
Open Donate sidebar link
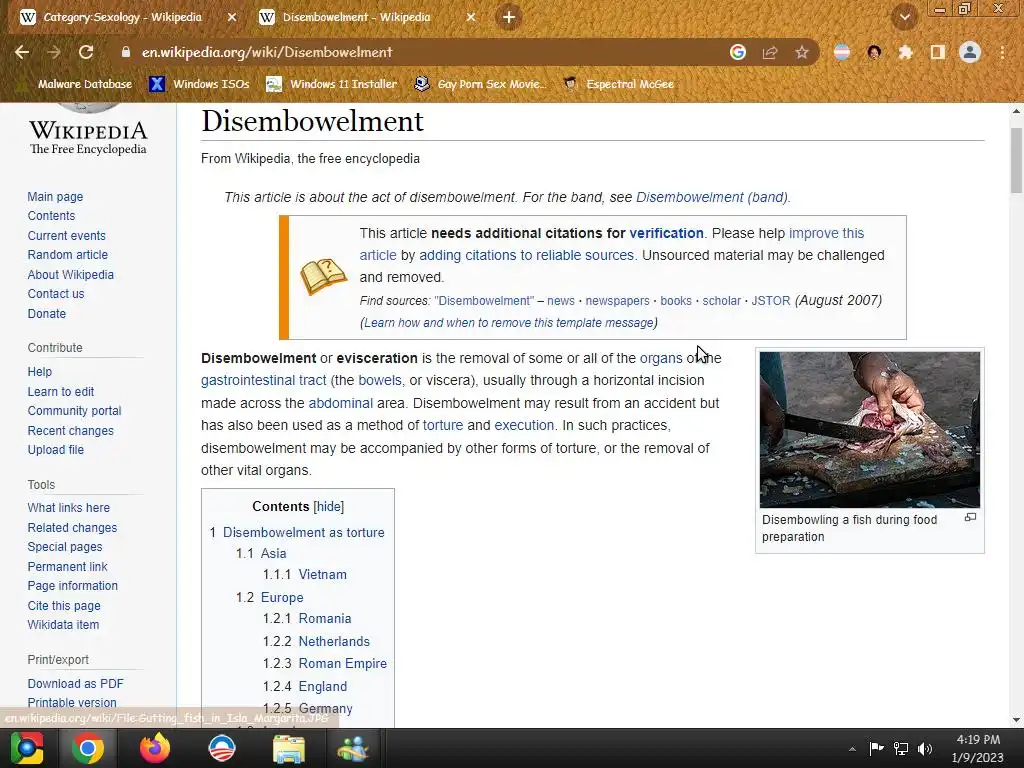[x=47, y=313]
